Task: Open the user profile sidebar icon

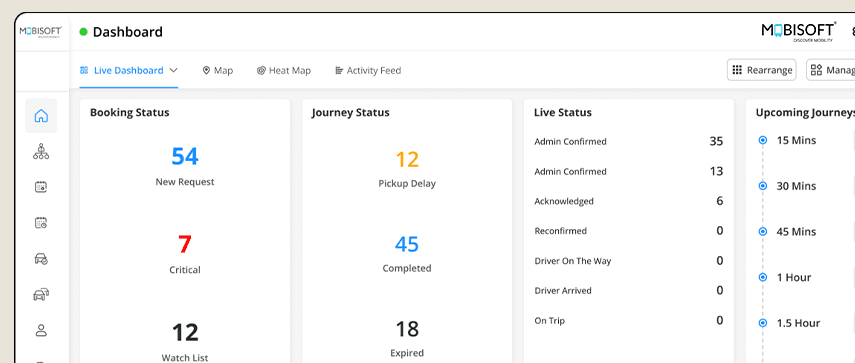Action: click(41, 330)
